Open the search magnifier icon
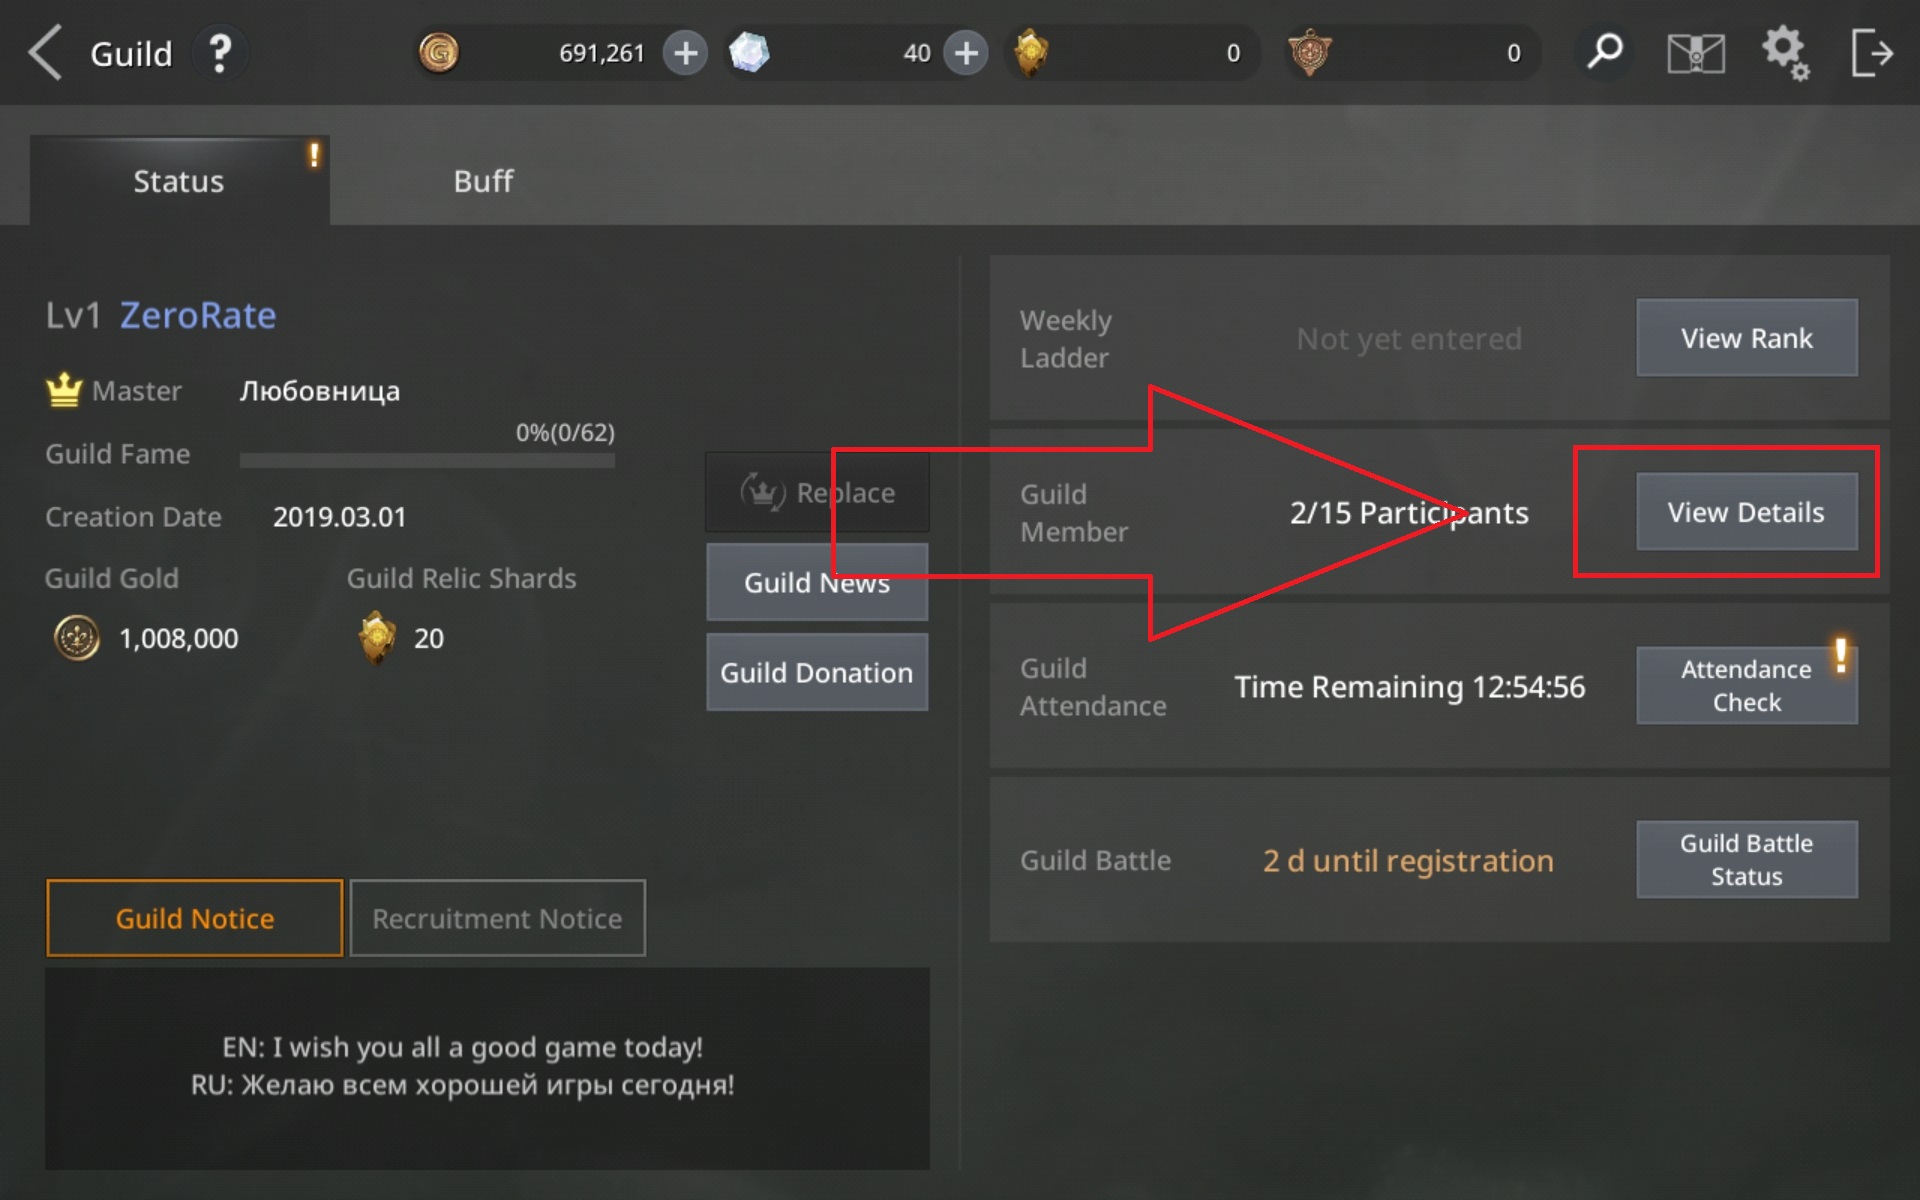This screenshot has width=1920, height=1200. pos(1605,52)
